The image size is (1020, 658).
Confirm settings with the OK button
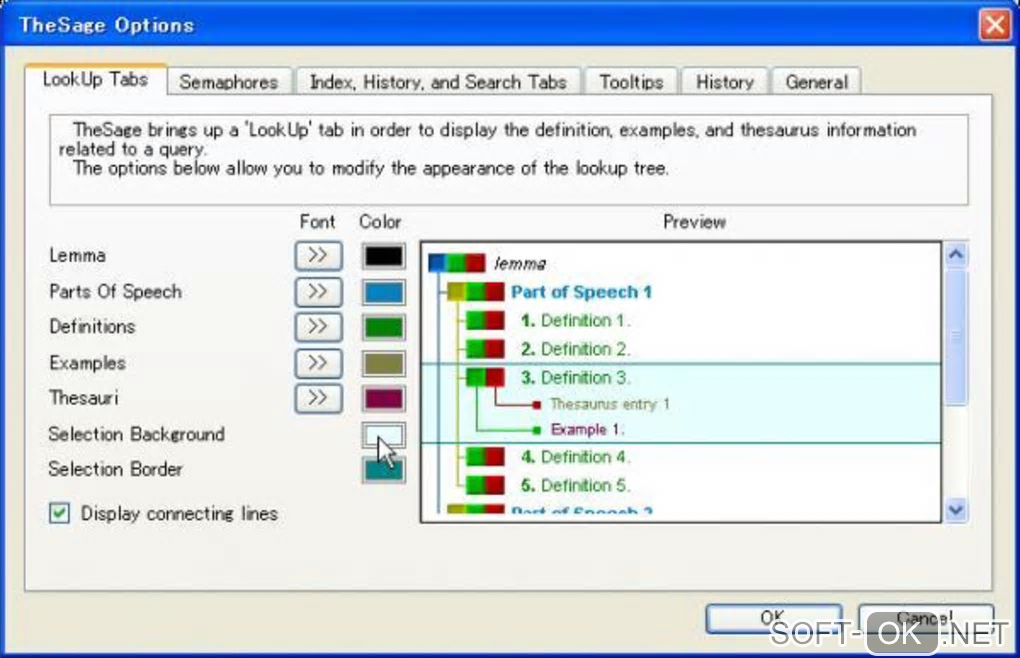point(773,618)
